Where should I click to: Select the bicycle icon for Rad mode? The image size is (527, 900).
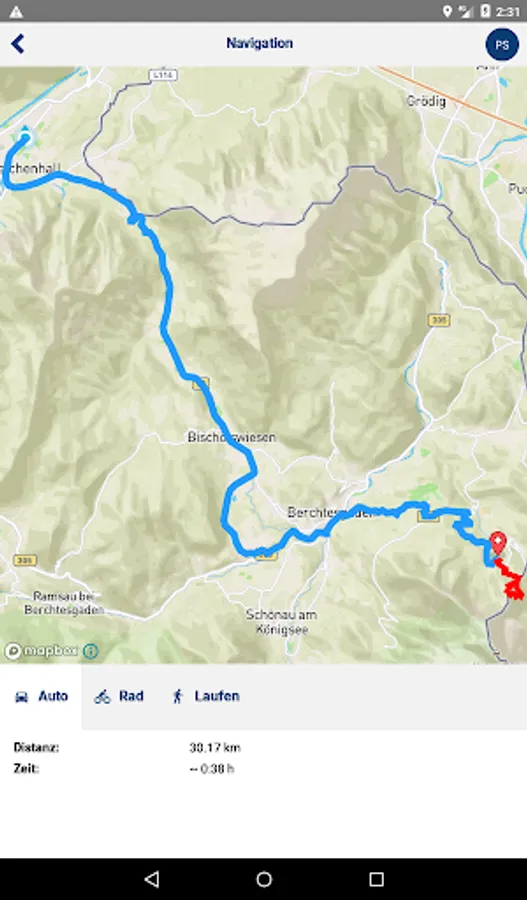103,697
